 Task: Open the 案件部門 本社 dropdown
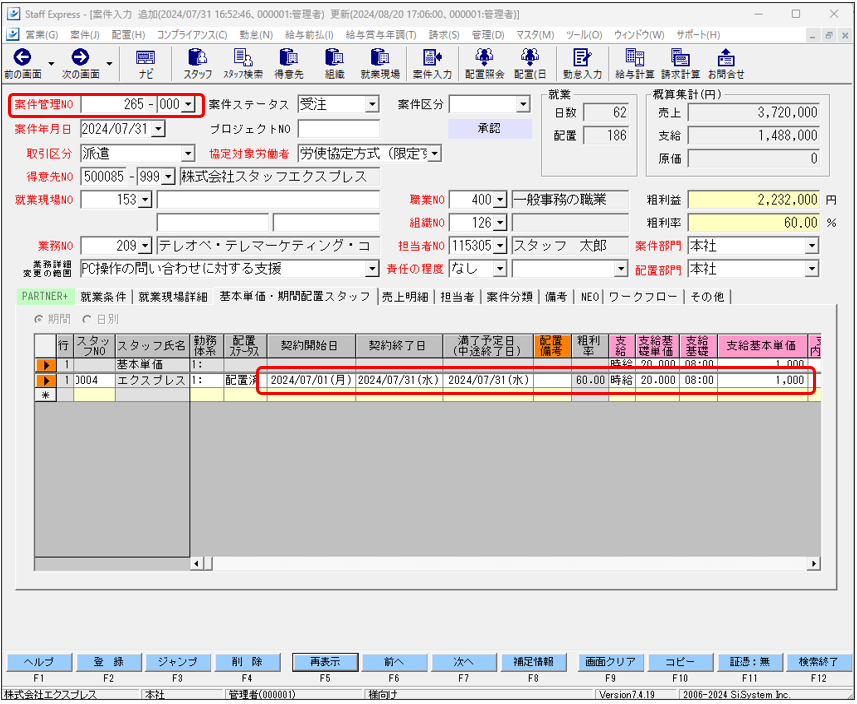tap(812, 246)
